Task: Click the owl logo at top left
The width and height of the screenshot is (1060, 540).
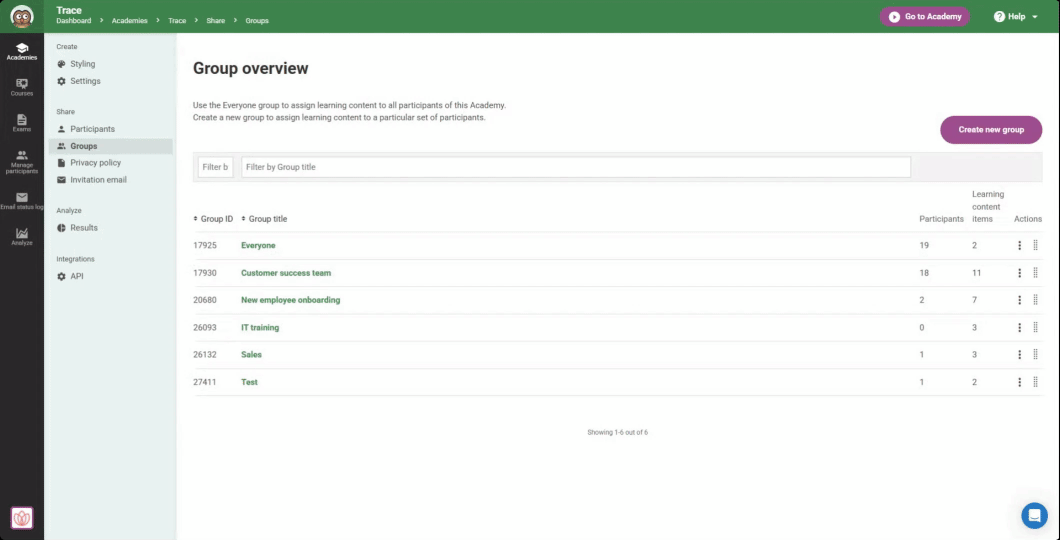Action: [22, 16]
